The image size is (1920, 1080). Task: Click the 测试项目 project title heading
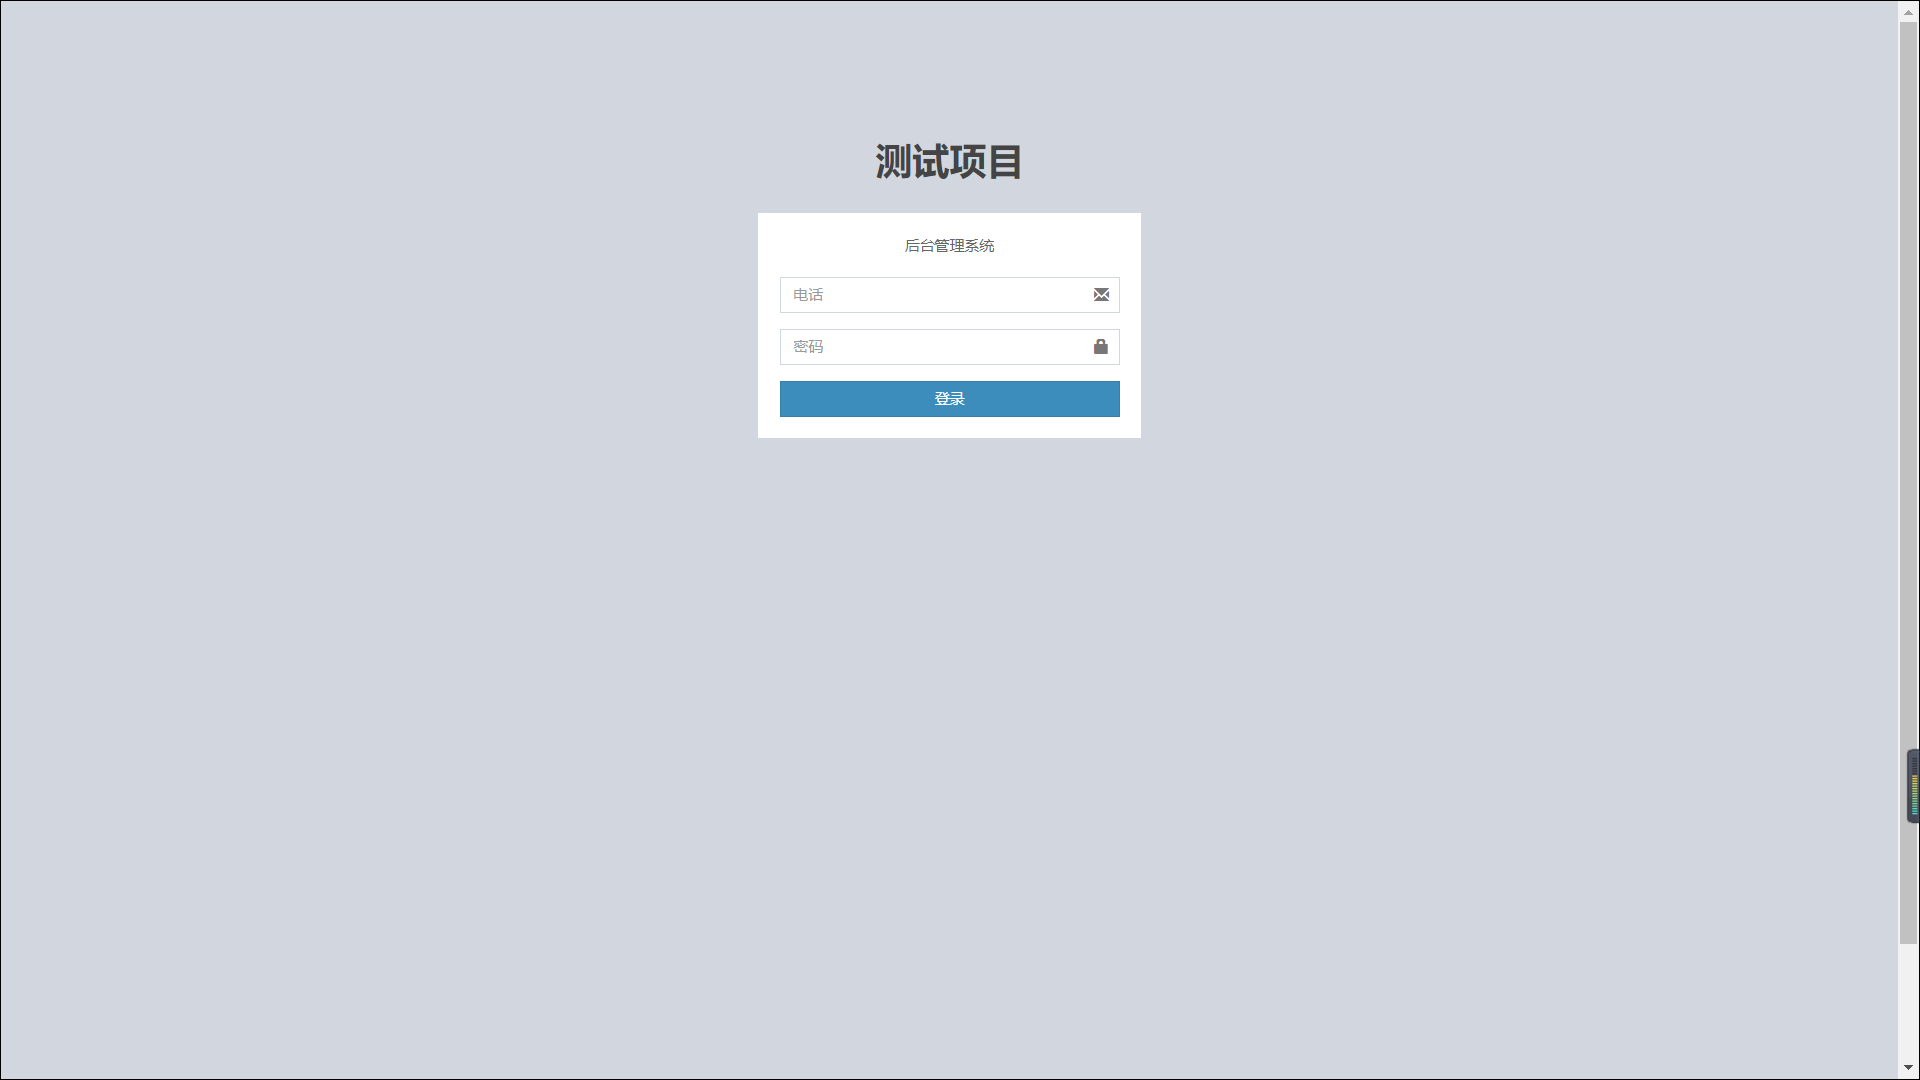(949, 161)
